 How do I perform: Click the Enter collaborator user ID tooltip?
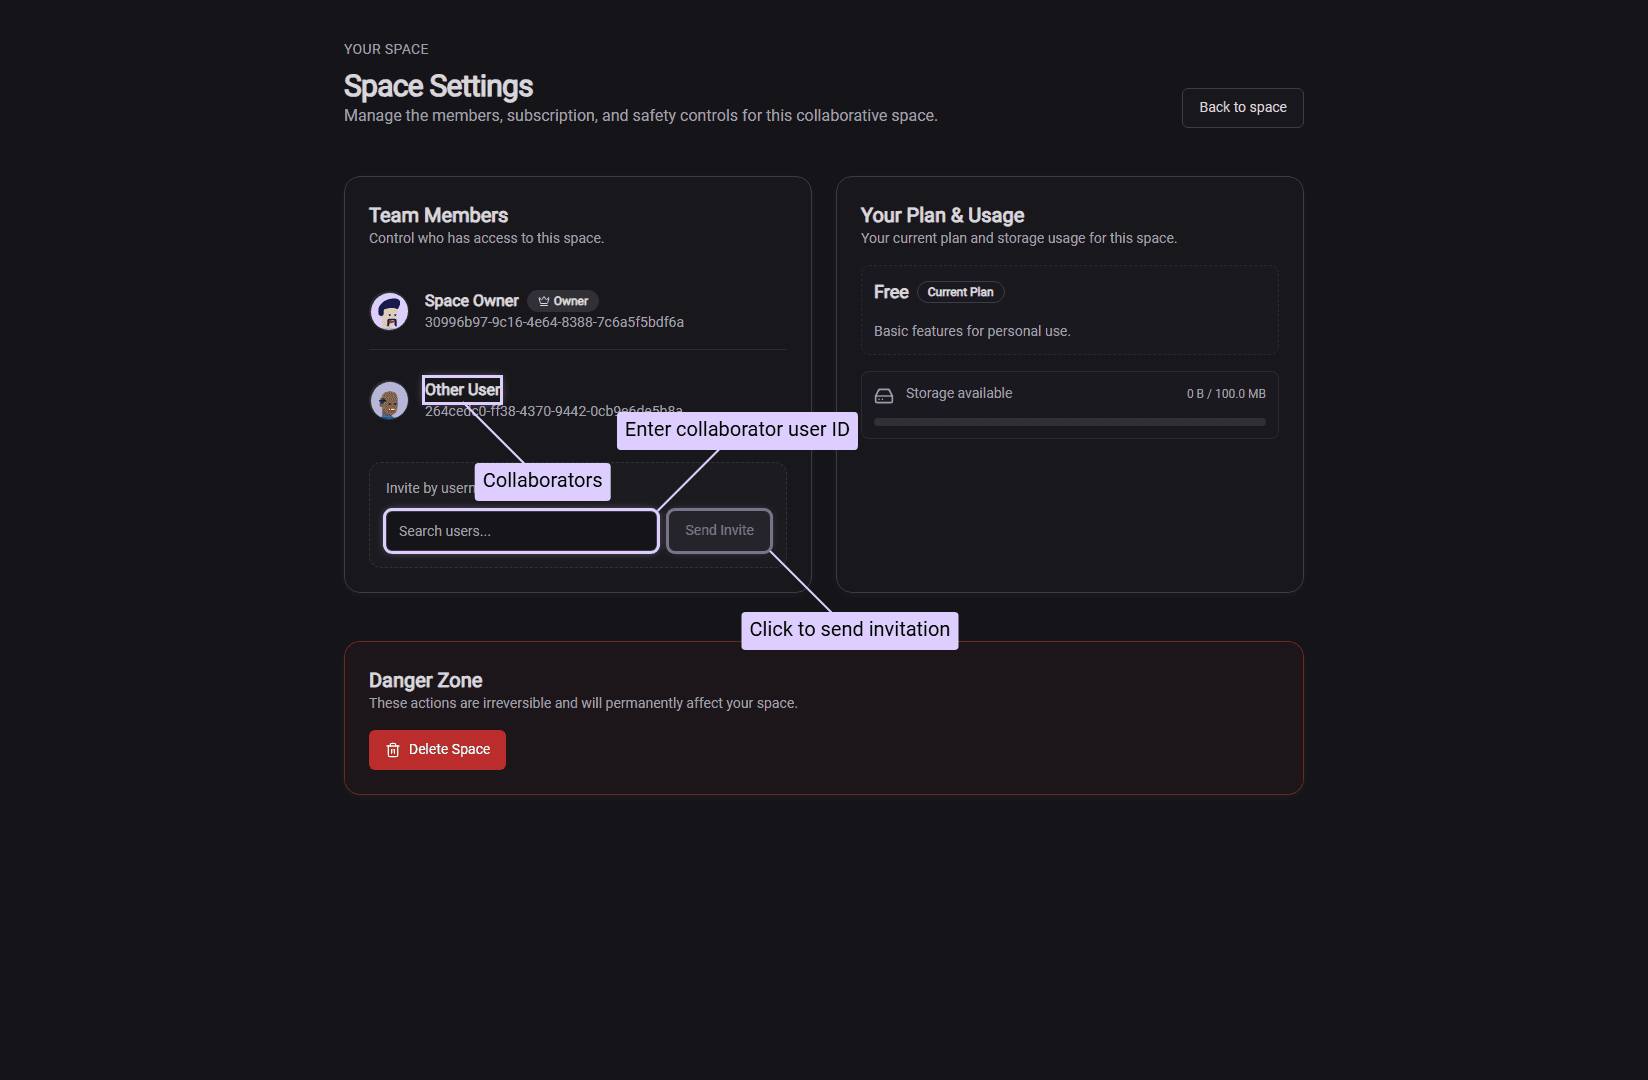[x=737, y=430]
